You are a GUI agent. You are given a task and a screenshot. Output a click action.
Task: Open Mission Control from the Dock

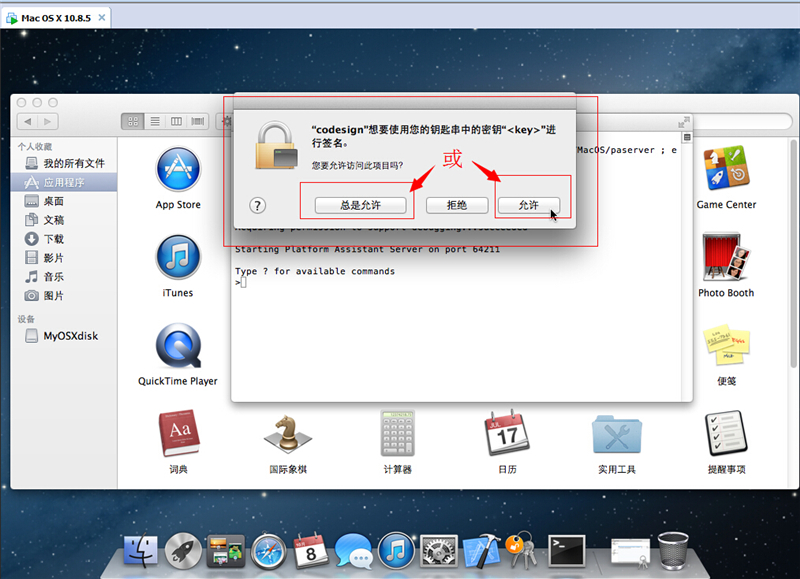226,551
